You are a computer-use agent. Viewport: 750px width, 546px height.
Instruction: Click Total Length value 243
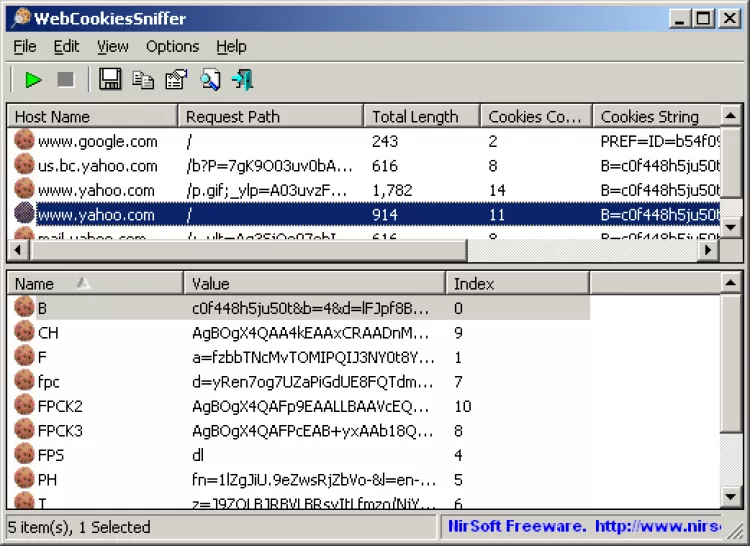tap(385, 142)
